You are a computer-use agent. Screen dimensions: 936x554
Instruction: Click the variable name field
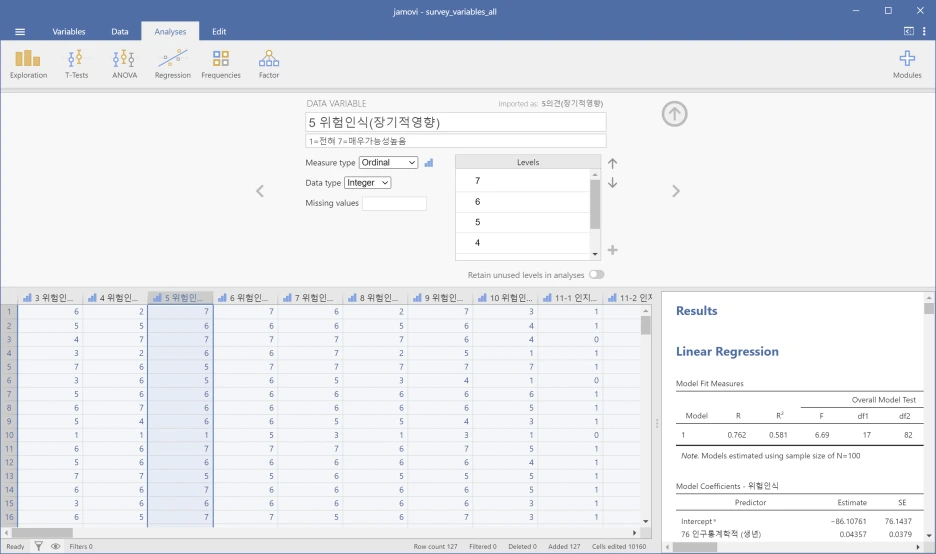point(455,122)
